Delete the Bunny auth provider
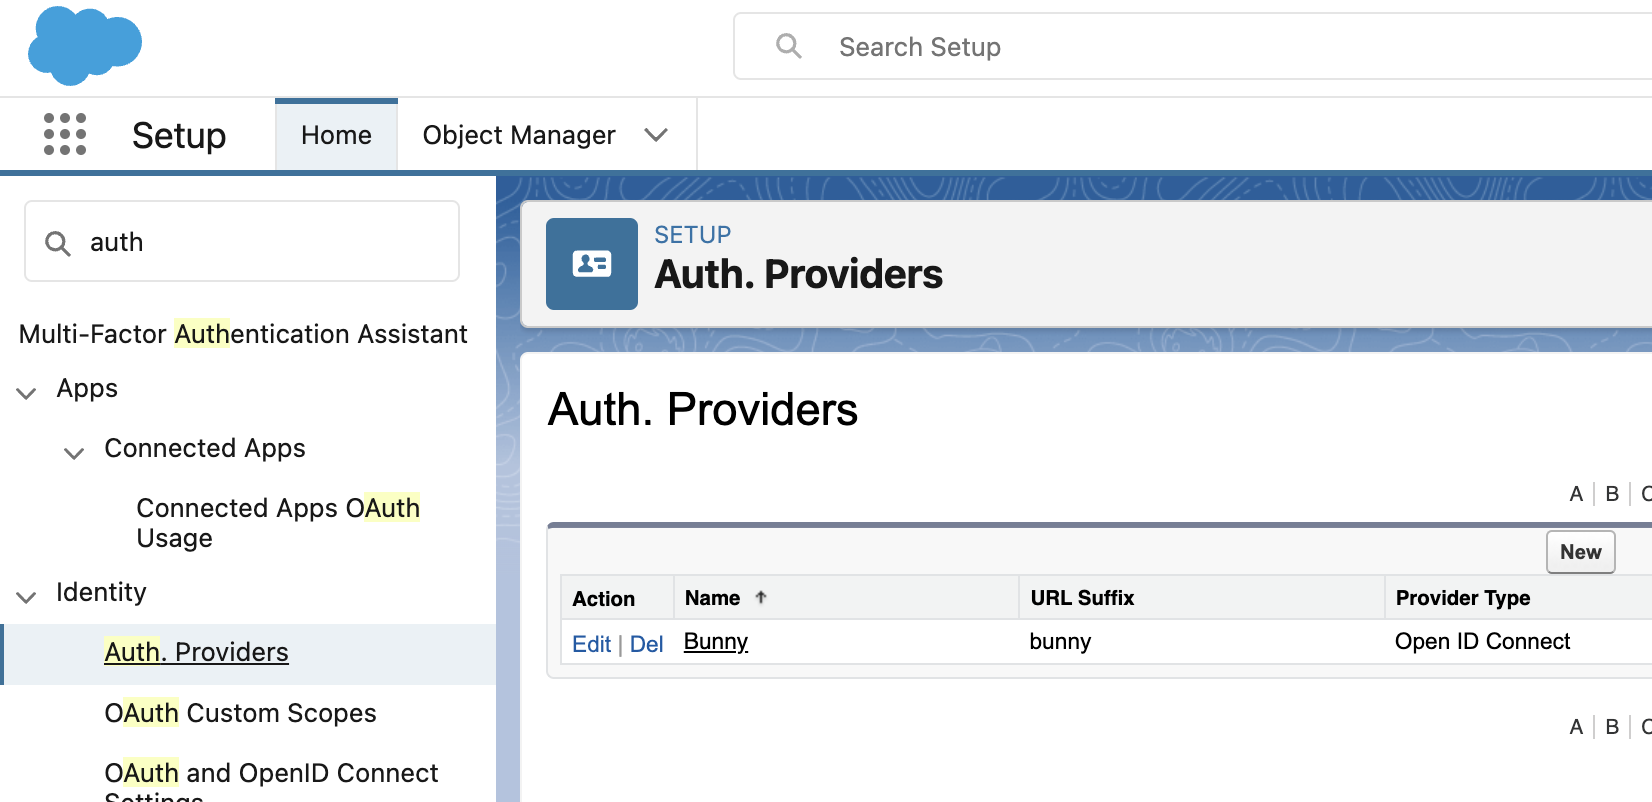Viewport: 1652px width, 802px height. [646, 644]
